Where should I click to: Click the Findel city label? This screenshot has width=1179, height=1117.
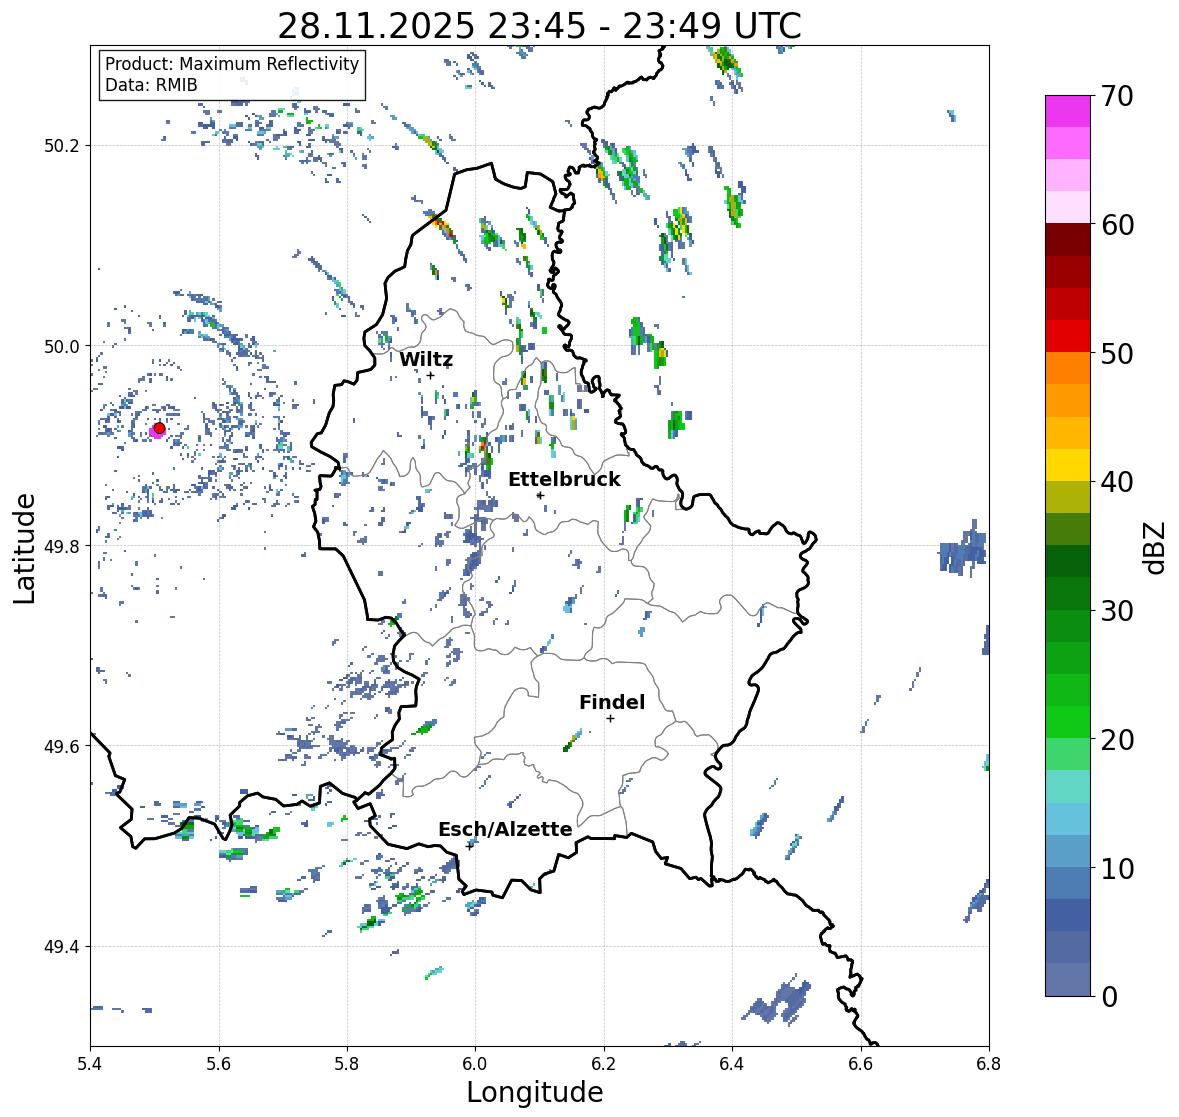pos(612,702)
